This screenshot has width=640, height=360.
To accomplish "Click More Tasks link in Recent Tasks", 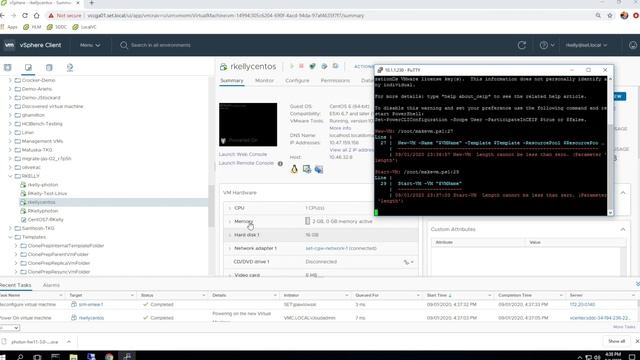I will [x=624, y=327].
